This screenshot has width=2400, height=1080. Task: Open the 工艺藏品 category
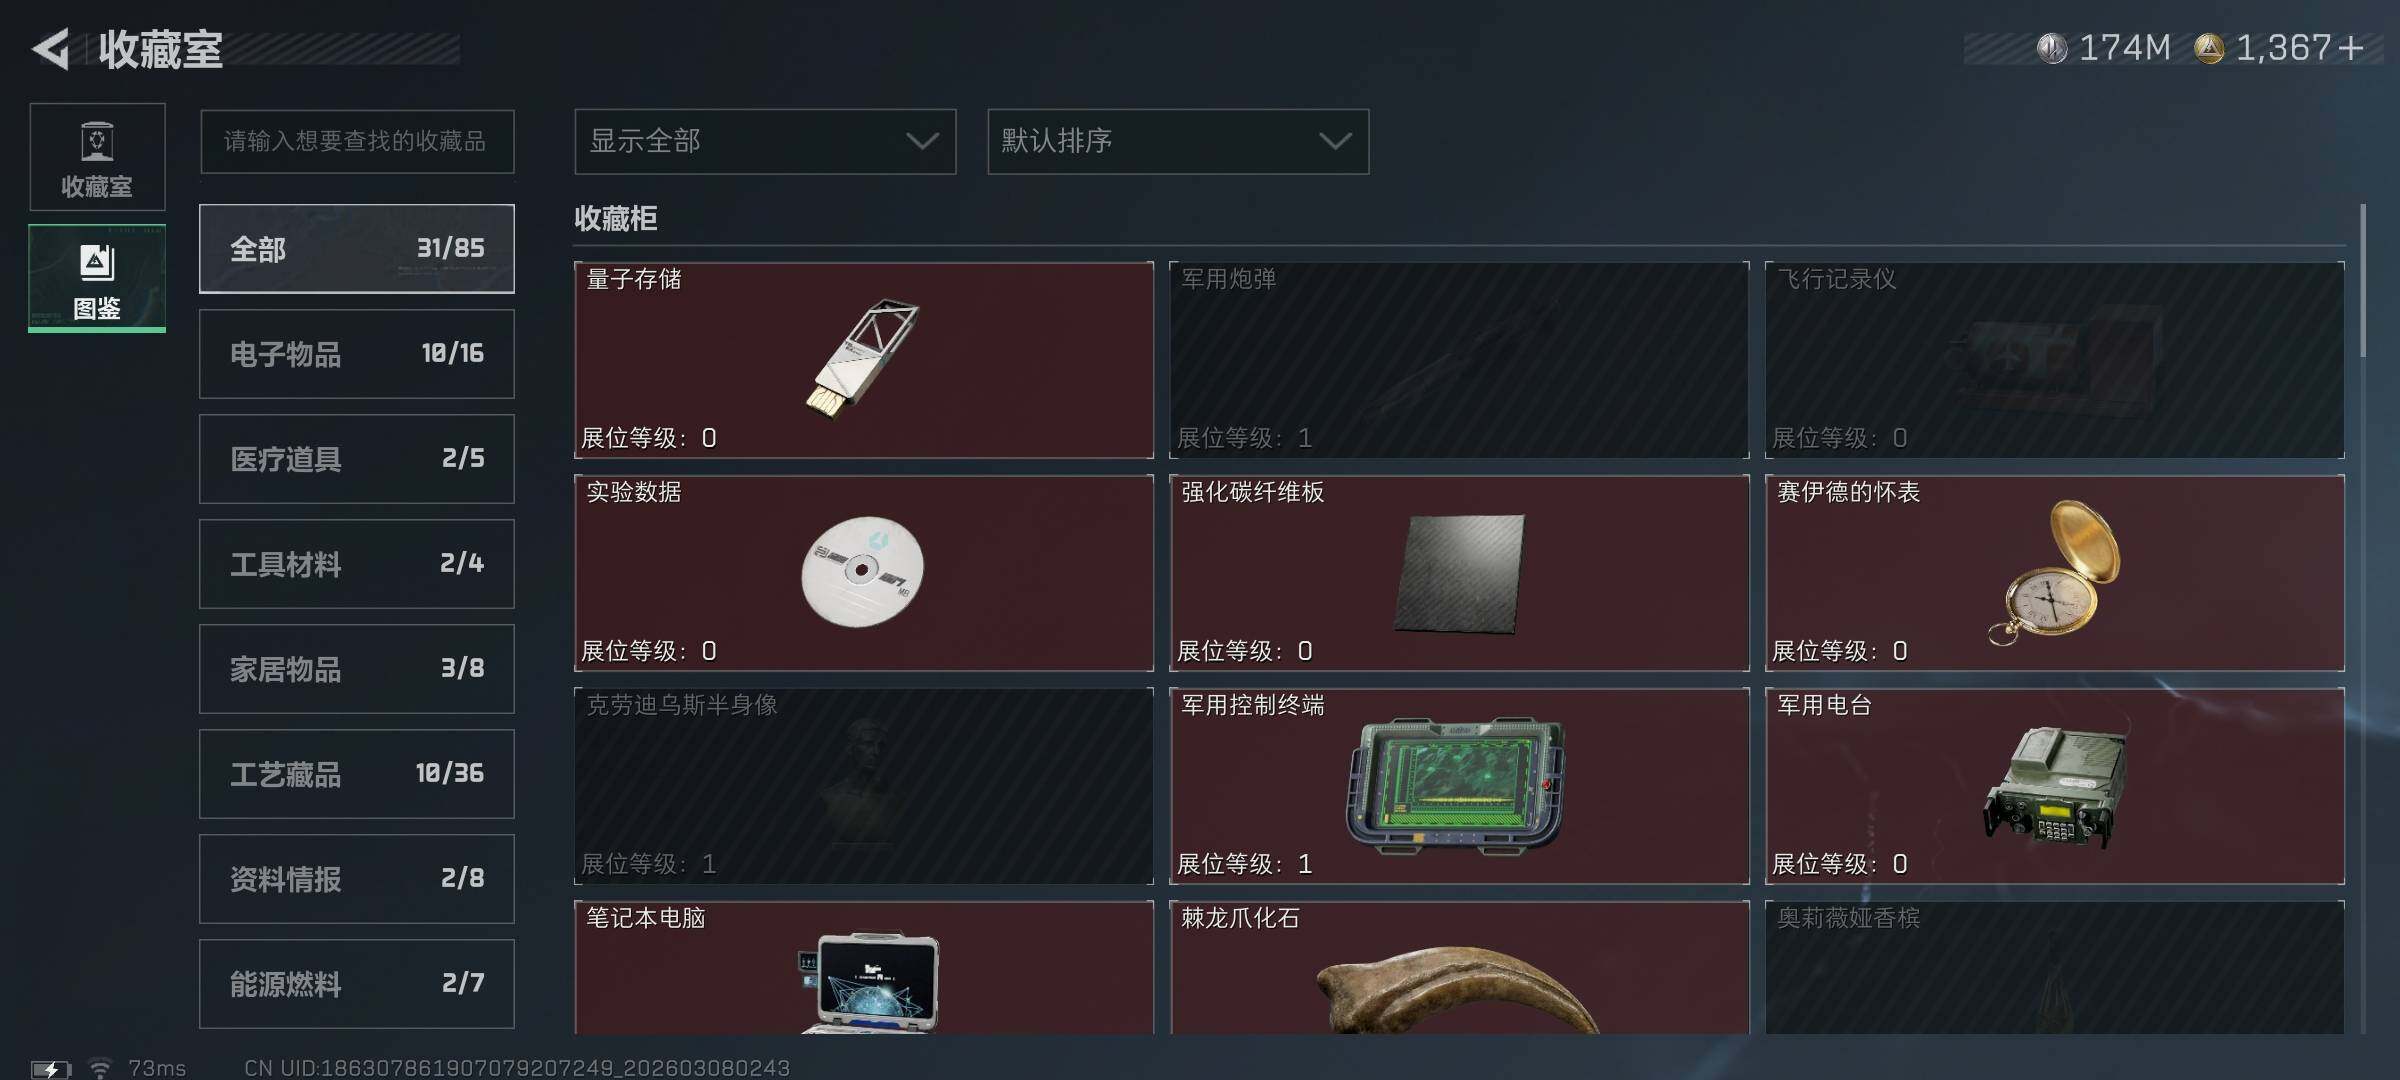[357, 774]
